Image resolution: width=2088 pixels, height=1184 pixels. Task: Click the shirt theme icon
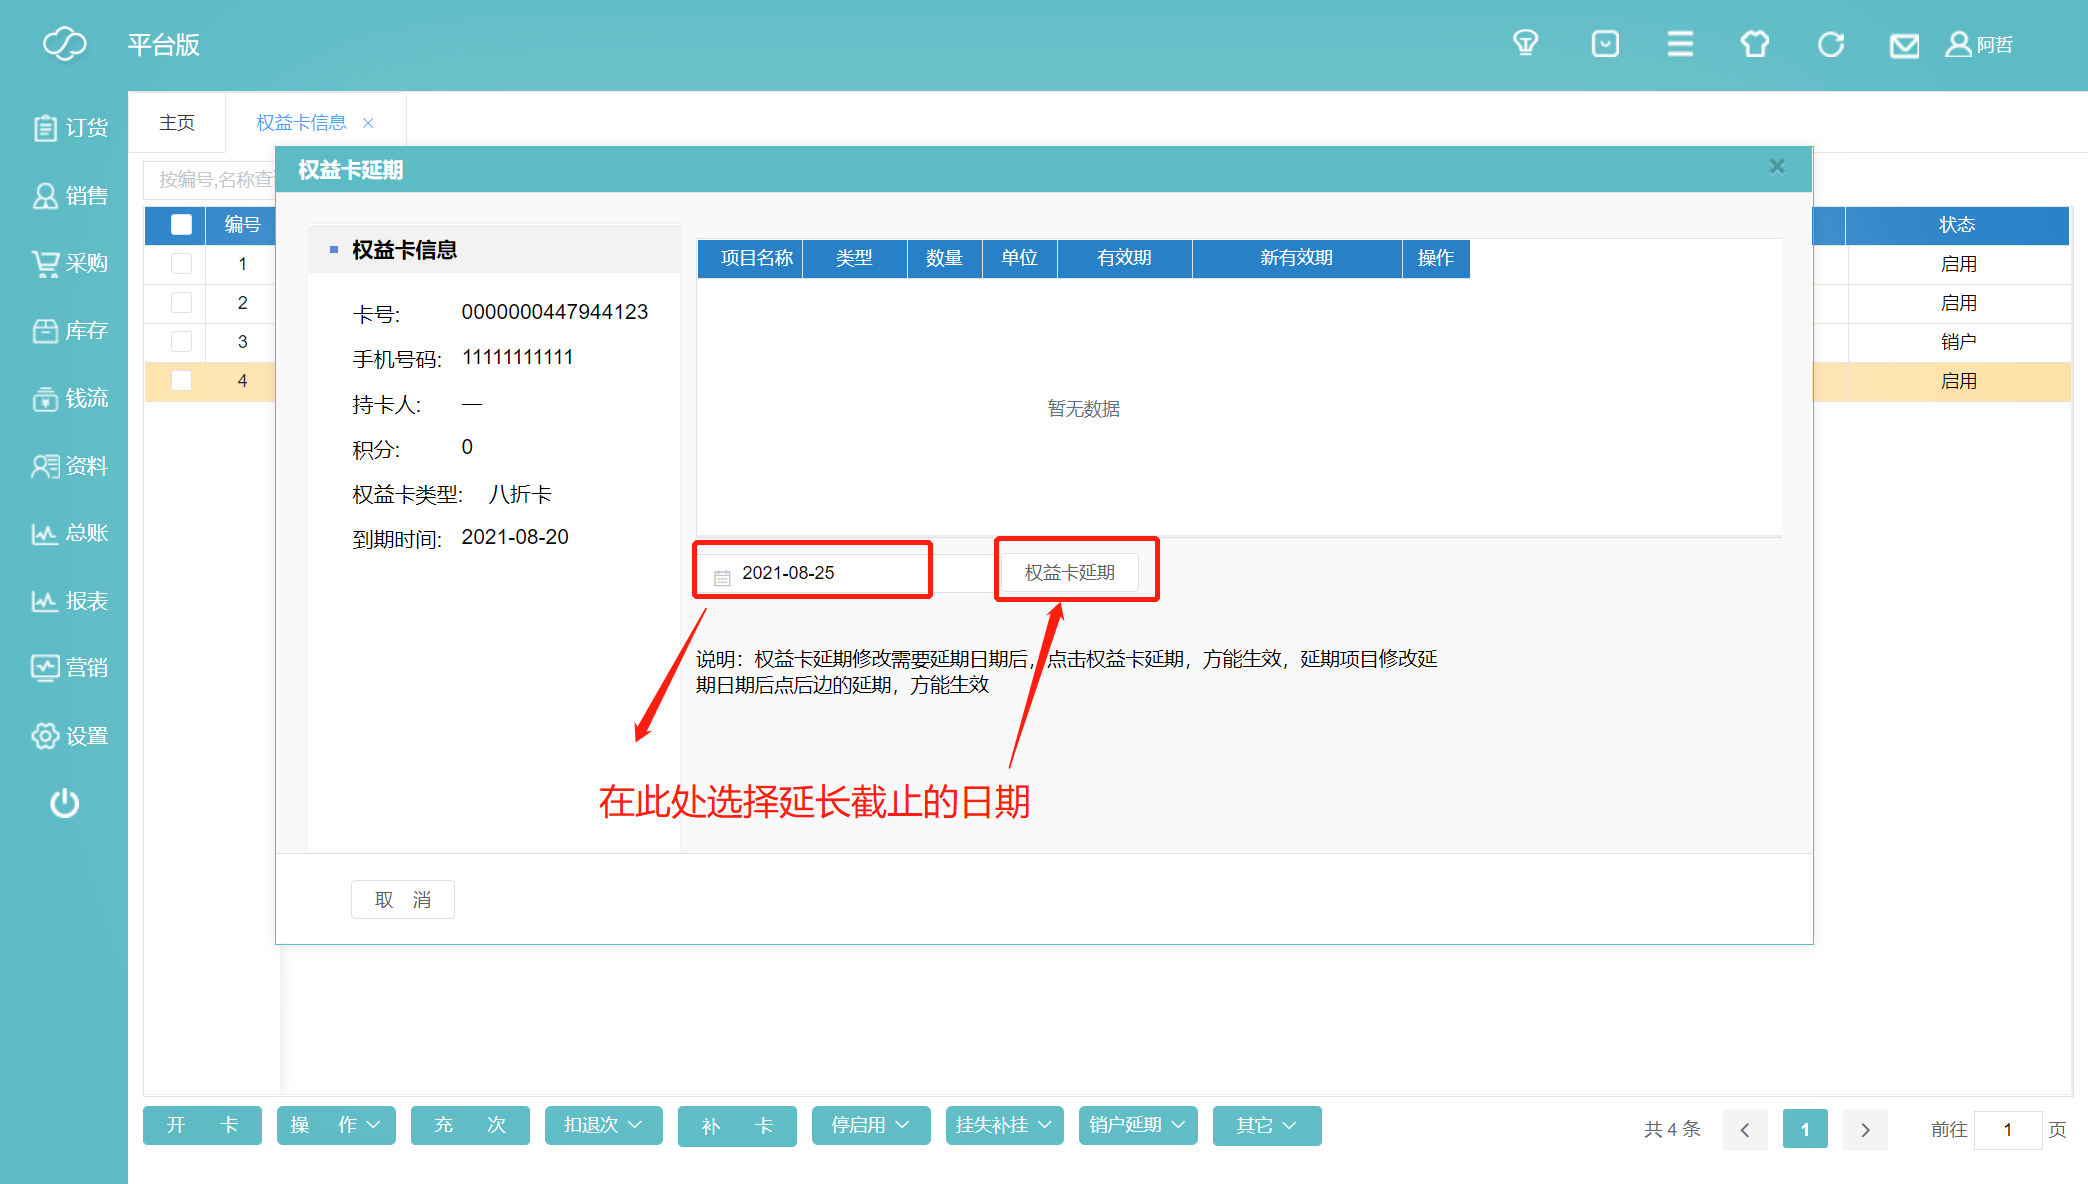click(1755, 44)
